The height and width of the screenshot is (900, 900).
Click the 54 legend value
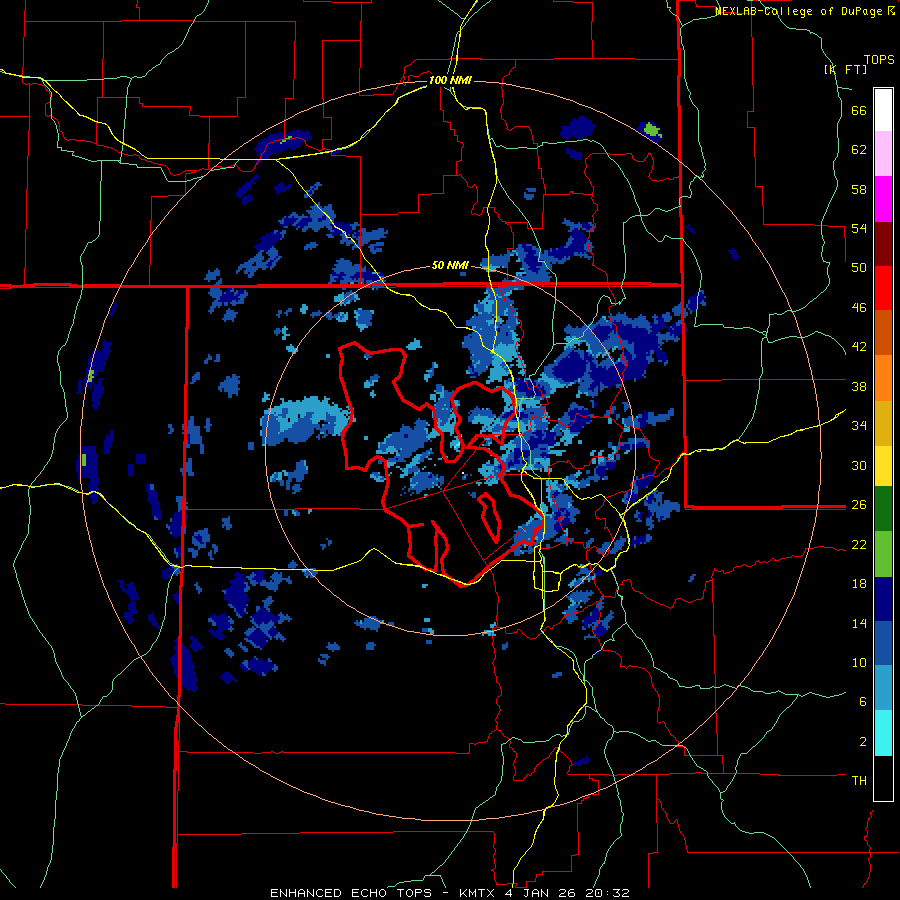click(859, 228)
